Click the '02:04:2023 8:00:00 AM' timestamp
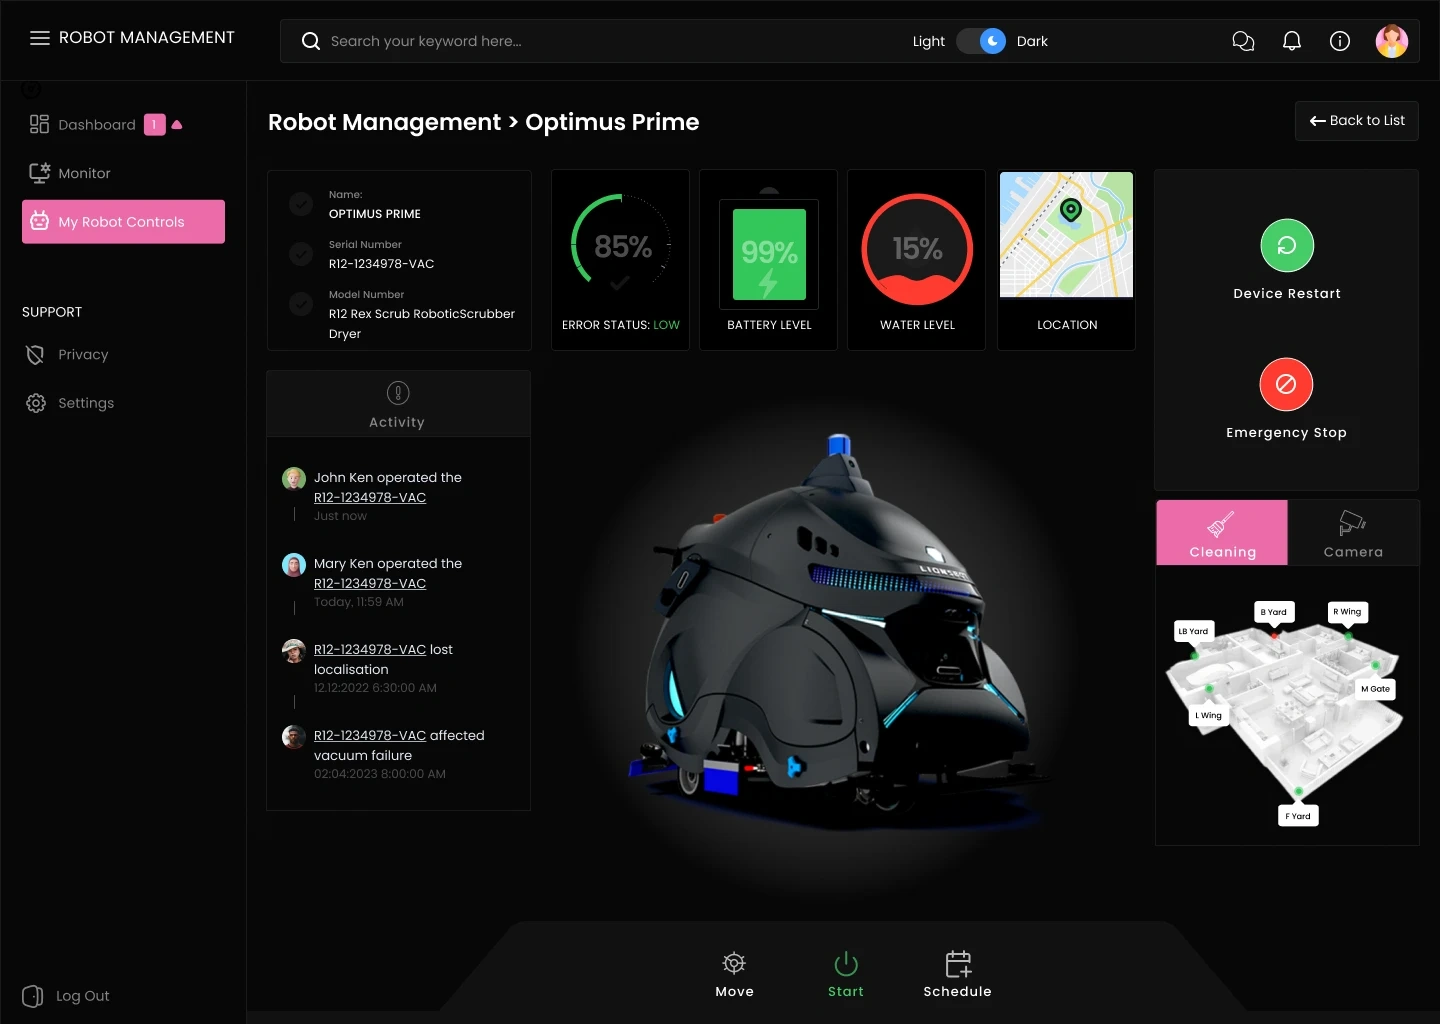 [380, 774]
